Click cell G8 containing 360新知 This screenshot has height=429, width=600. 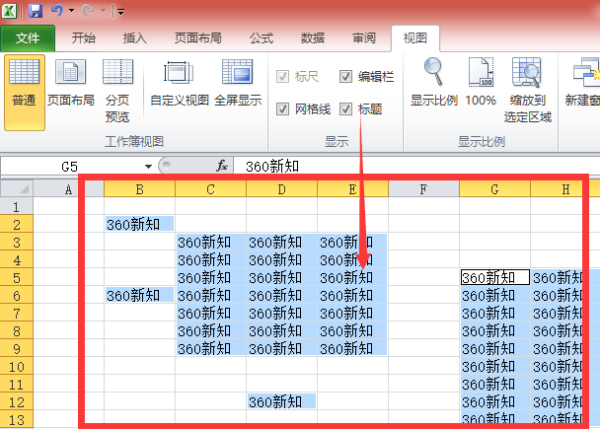[x=494, y=331]
